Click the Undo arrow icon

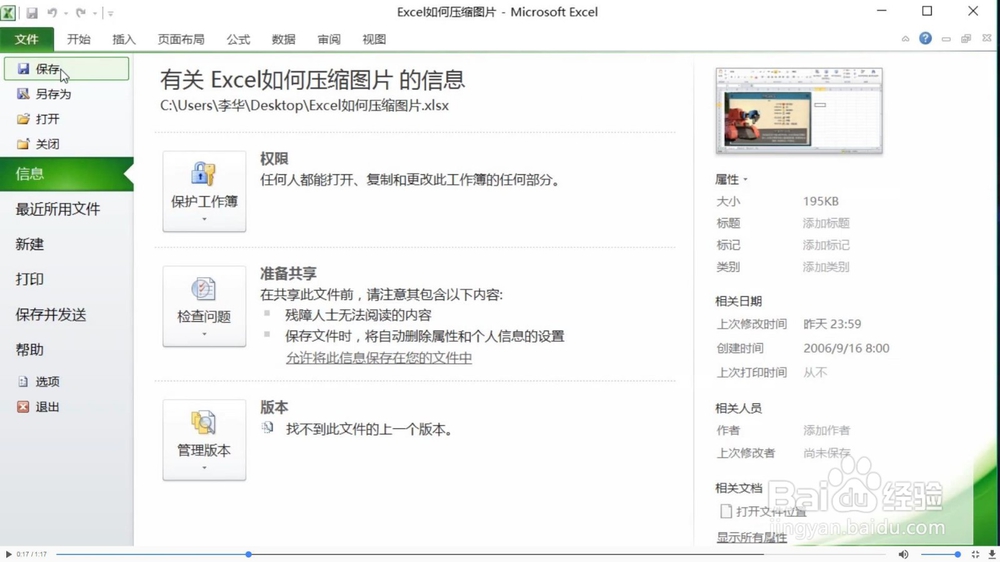(52, 13)
